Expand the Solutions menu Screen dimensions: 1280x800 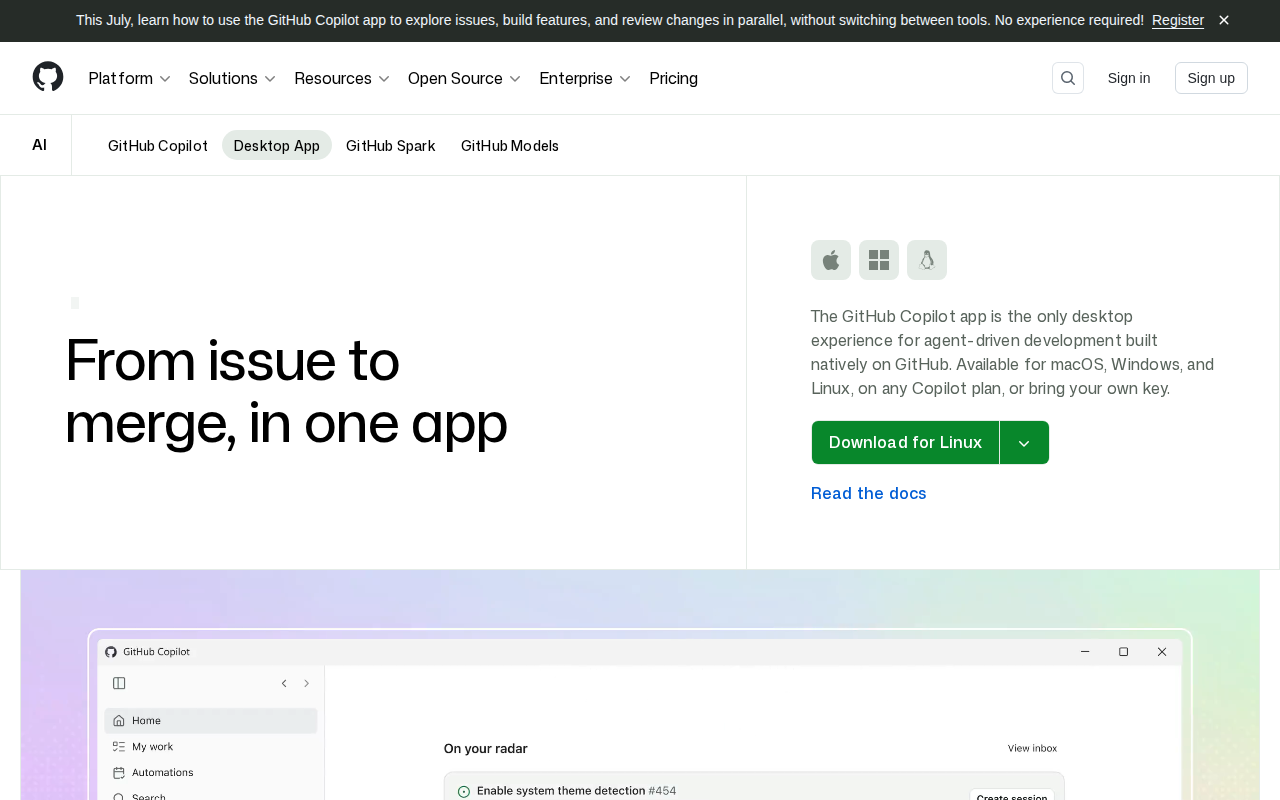click(232, 78)
